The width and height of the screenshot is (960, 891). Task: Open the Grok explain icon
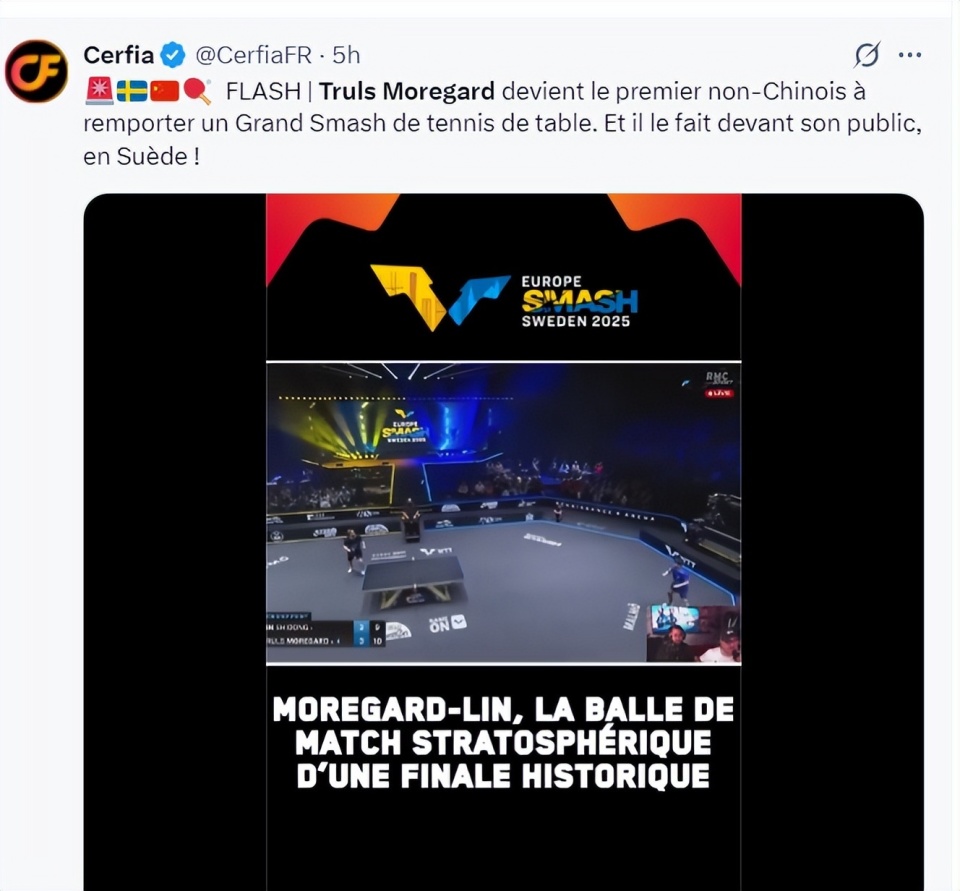867,55
